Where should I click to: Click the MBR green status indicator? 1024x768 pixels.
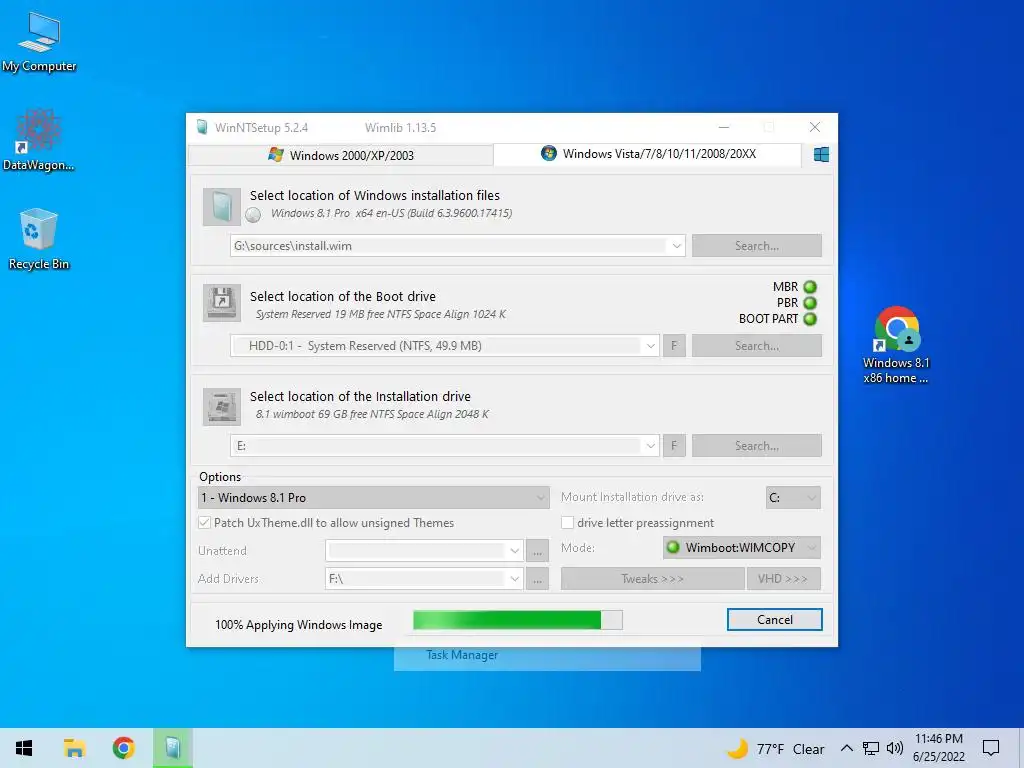tap(810, 287)
